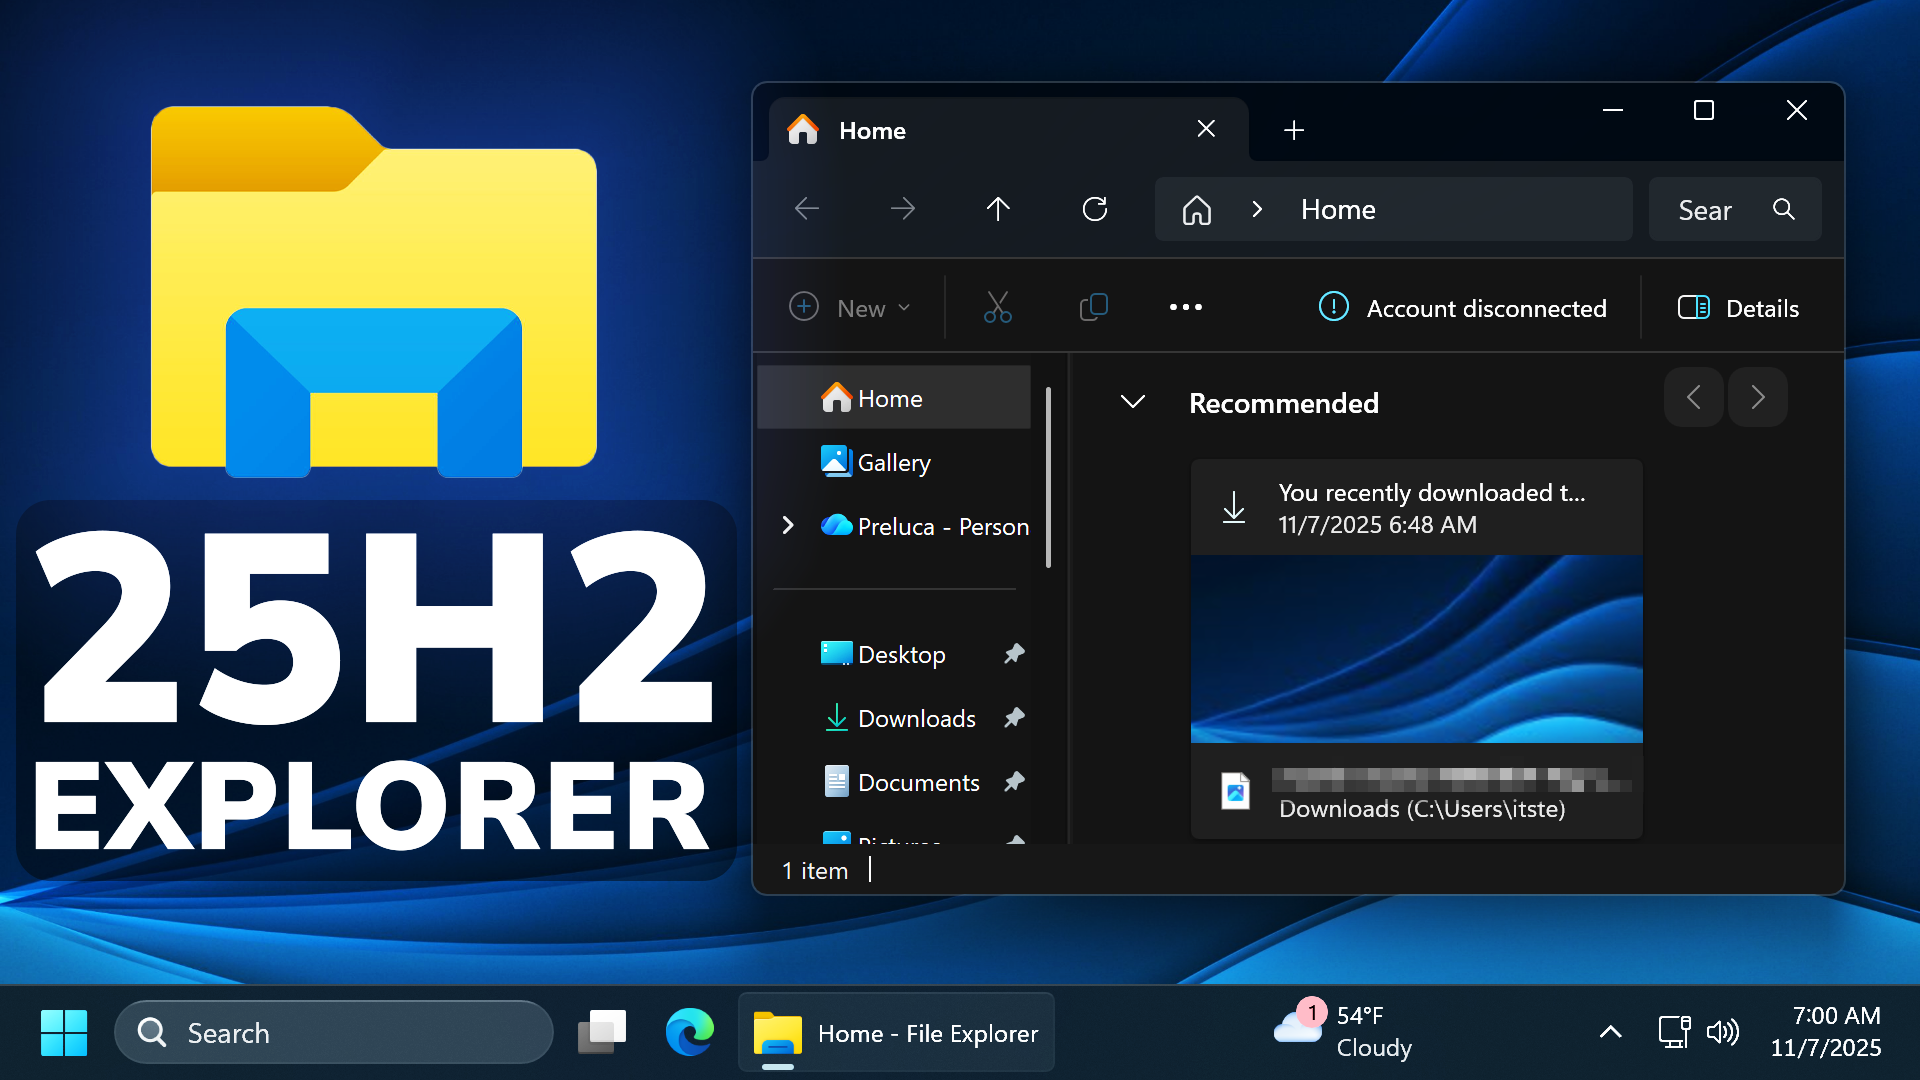The width and height of the screenshot is (1920, 1080).
Task: Unpin Documents from the sidebar
Action: tap(1014, 781)
